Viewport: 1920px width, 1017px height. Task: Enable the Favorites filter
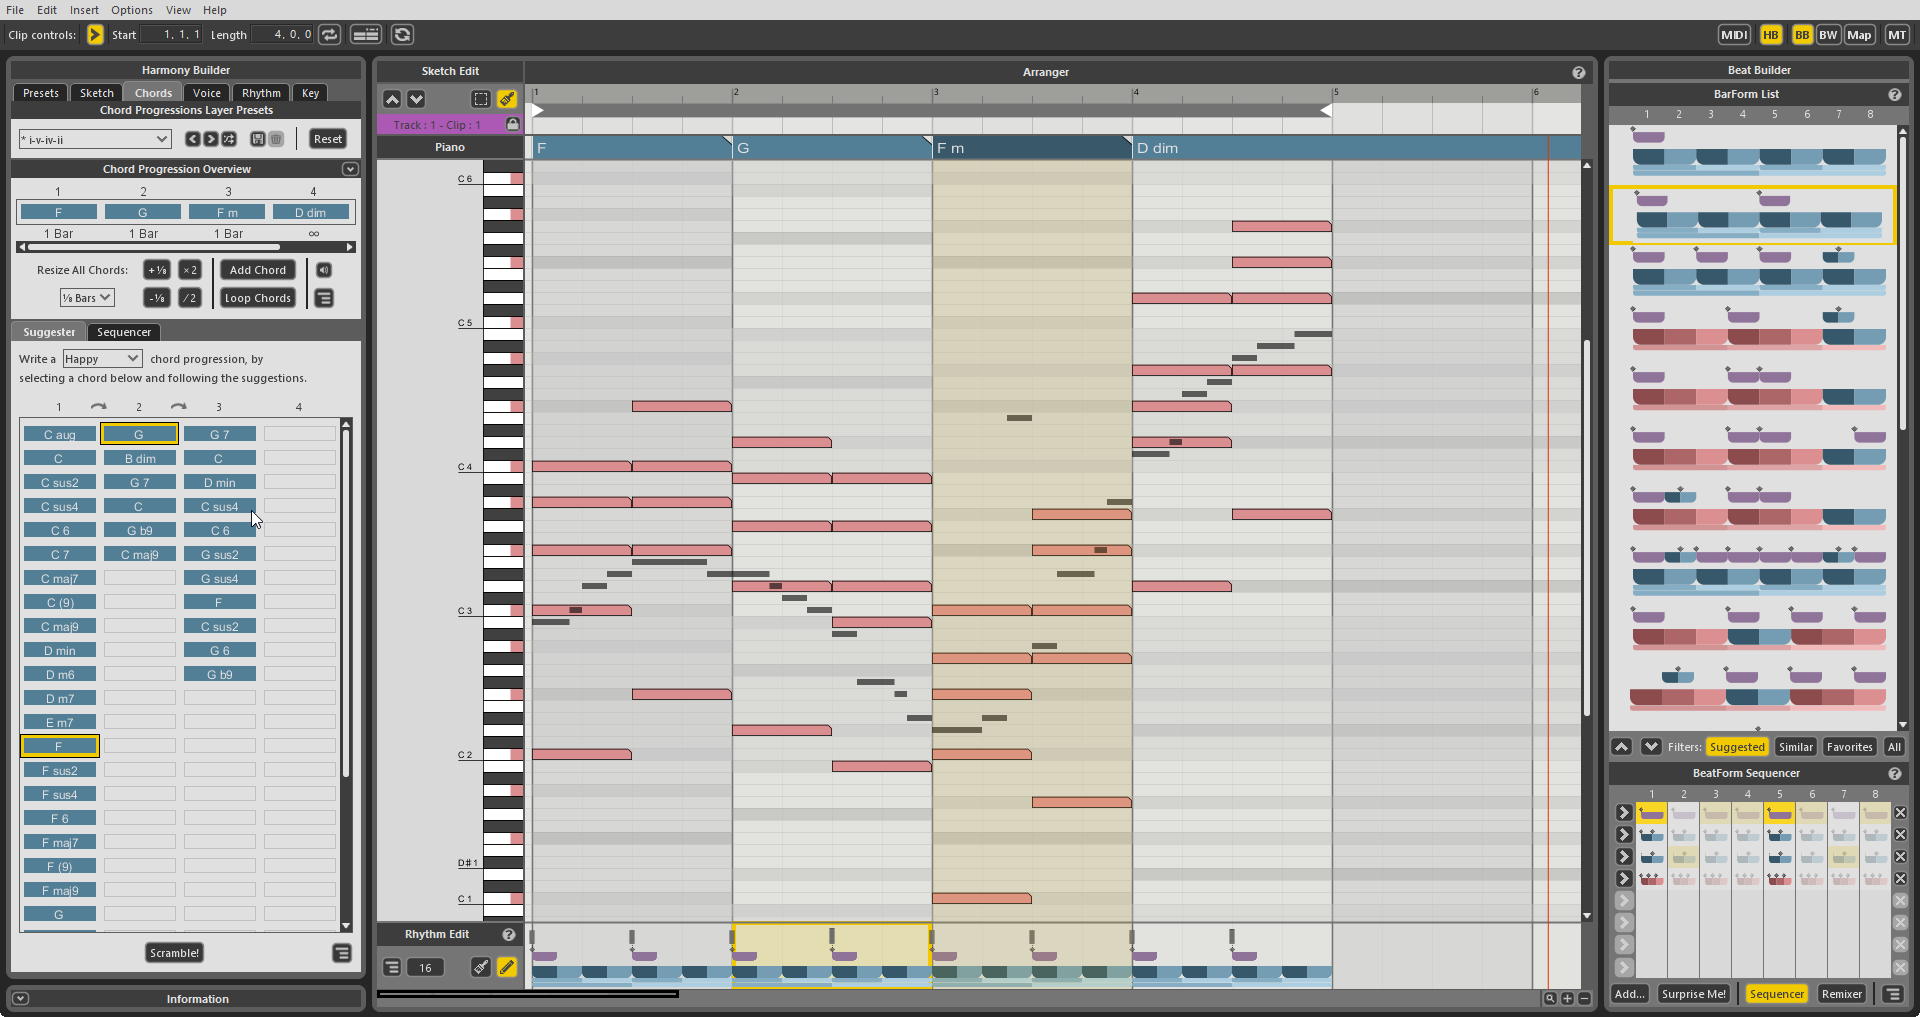(1849, 747)
